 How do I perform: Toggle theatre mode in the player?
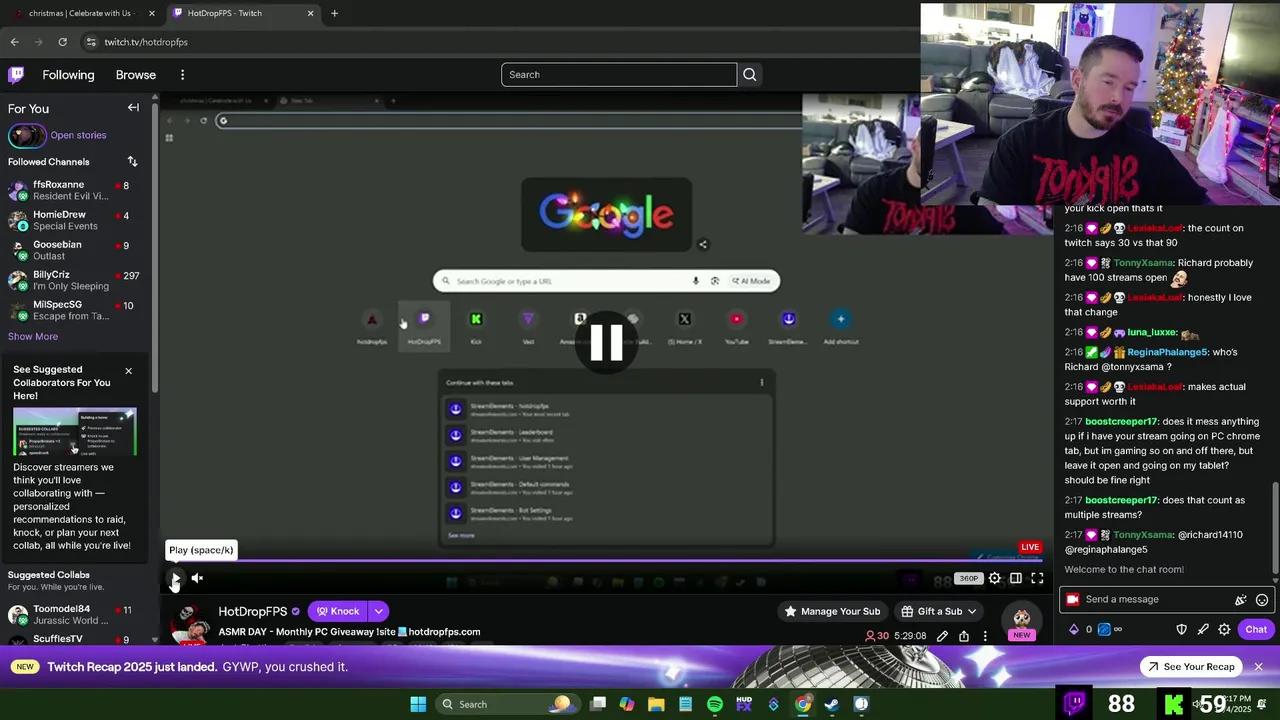coord(1016,578)
